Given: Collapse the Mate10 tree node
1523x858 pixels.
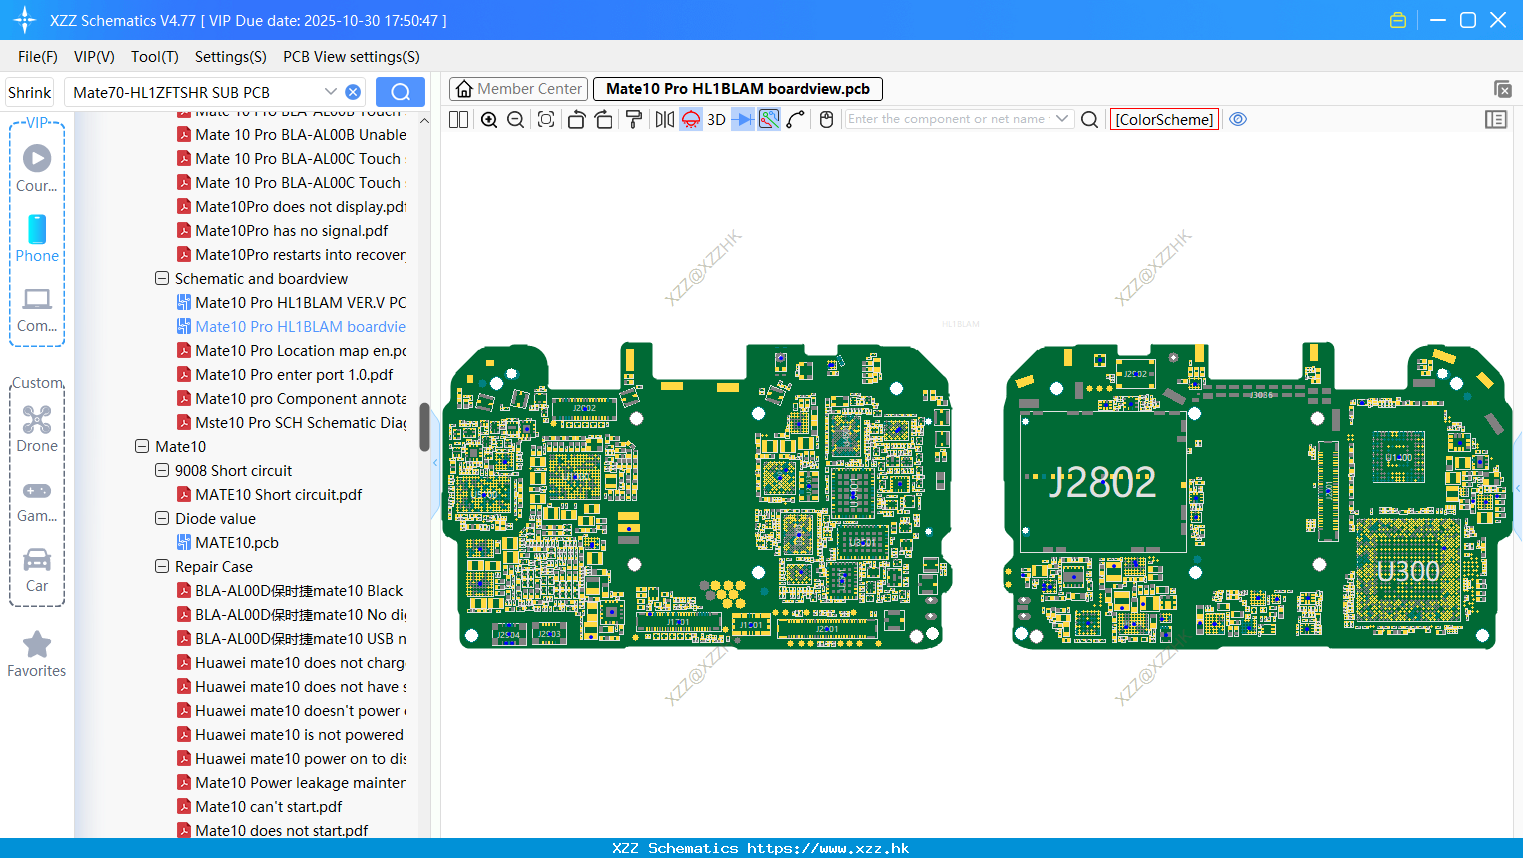Looking at the screenshot, I should point(142,446).
